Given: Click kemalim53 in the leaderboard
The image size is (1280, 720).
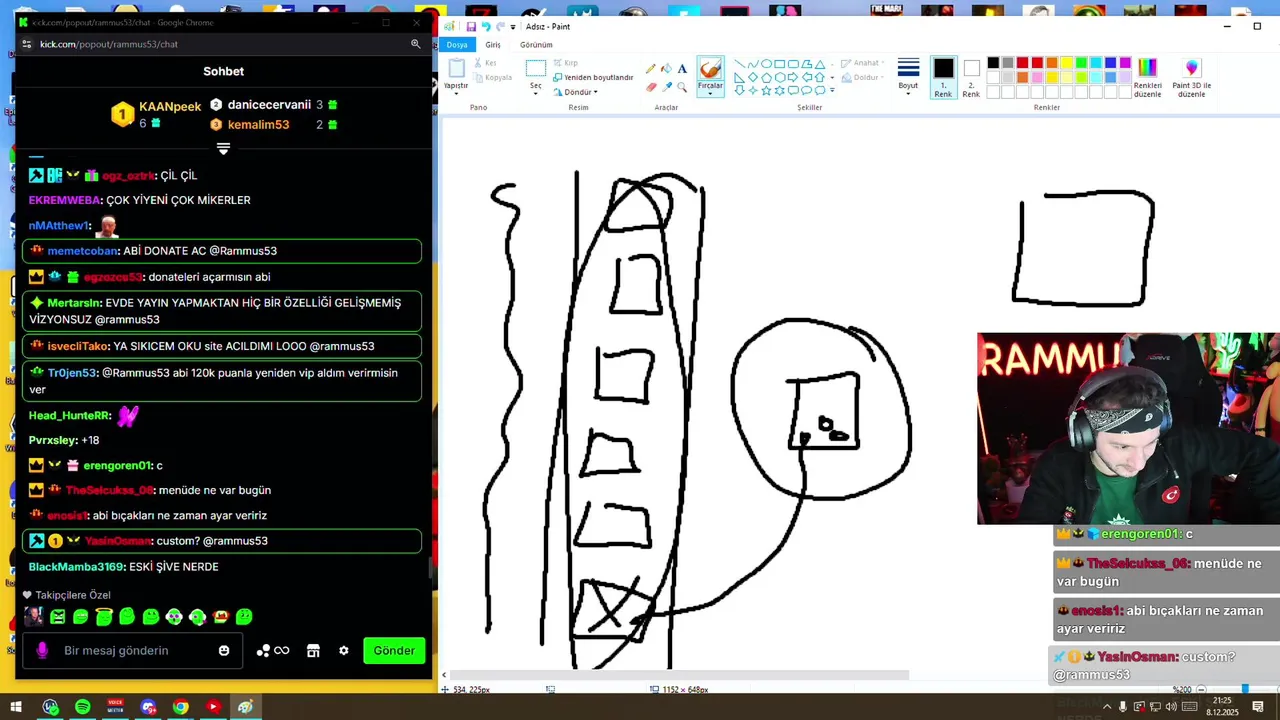Looking at the screenshot, I should (258, 125).
